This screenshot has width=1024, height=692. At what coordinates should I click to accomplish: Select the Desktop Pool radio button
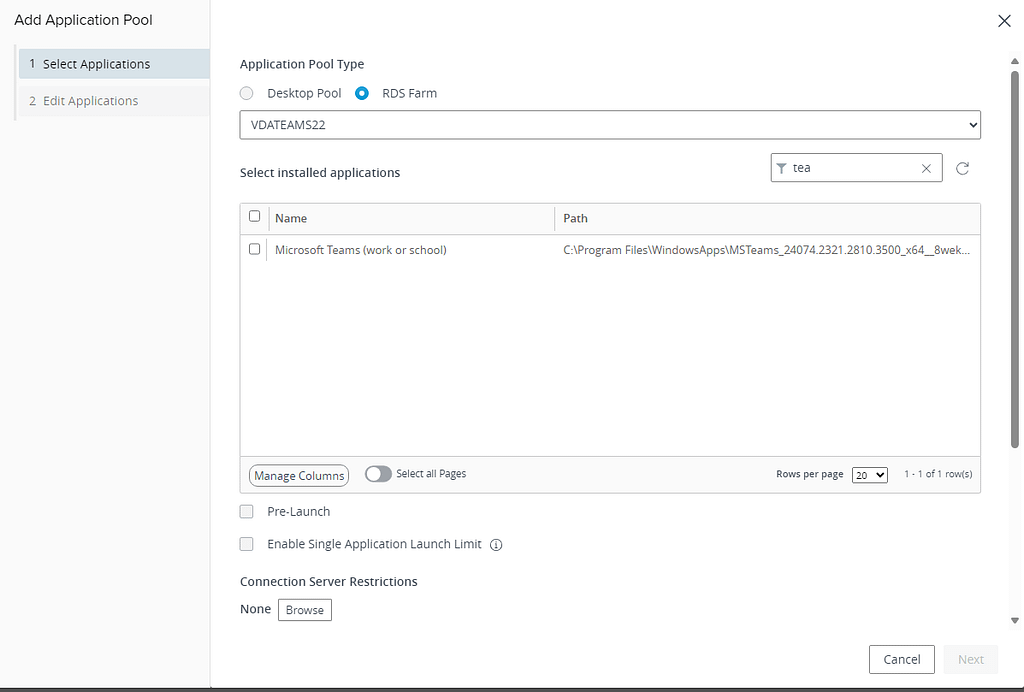(x=247, y=93)
